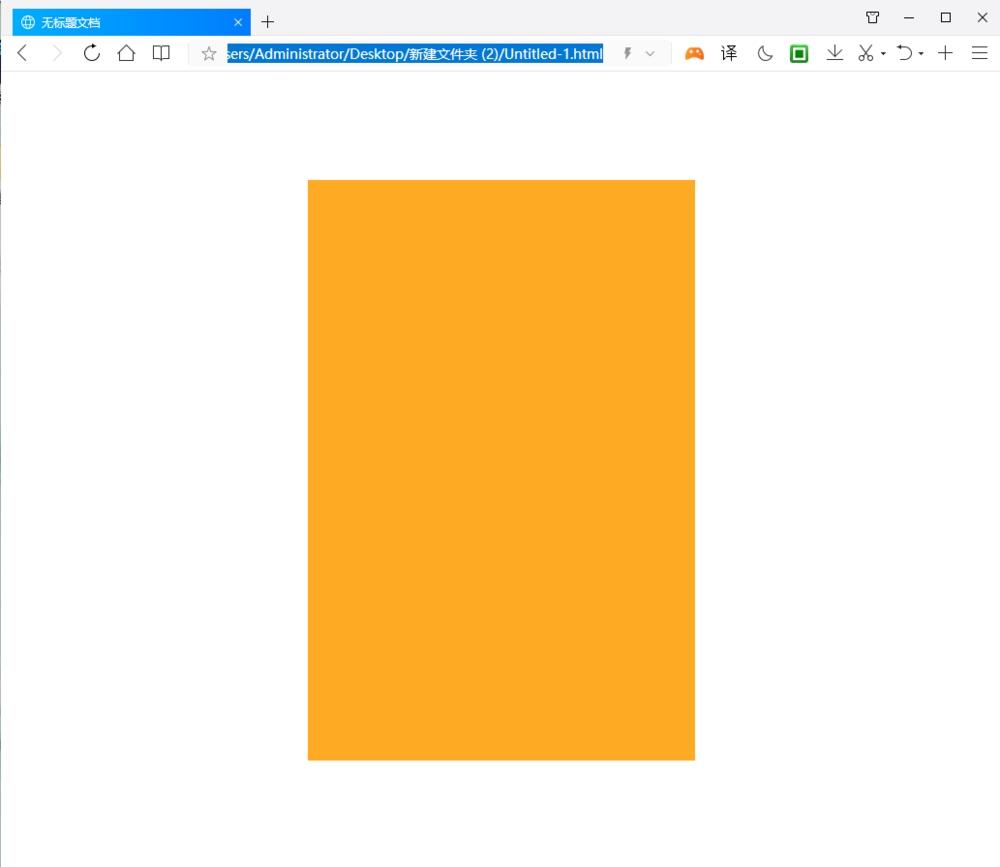The width and height of the screenshot is (1000, 867).
Task: Open reading mode book icon
Action: point(161,53)
